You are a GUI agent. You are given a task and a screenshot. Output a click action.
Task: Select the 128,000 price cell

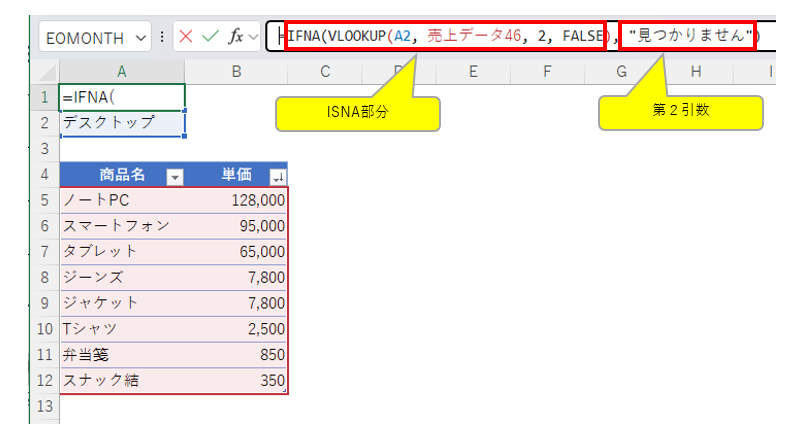click(x=236, y=201)
